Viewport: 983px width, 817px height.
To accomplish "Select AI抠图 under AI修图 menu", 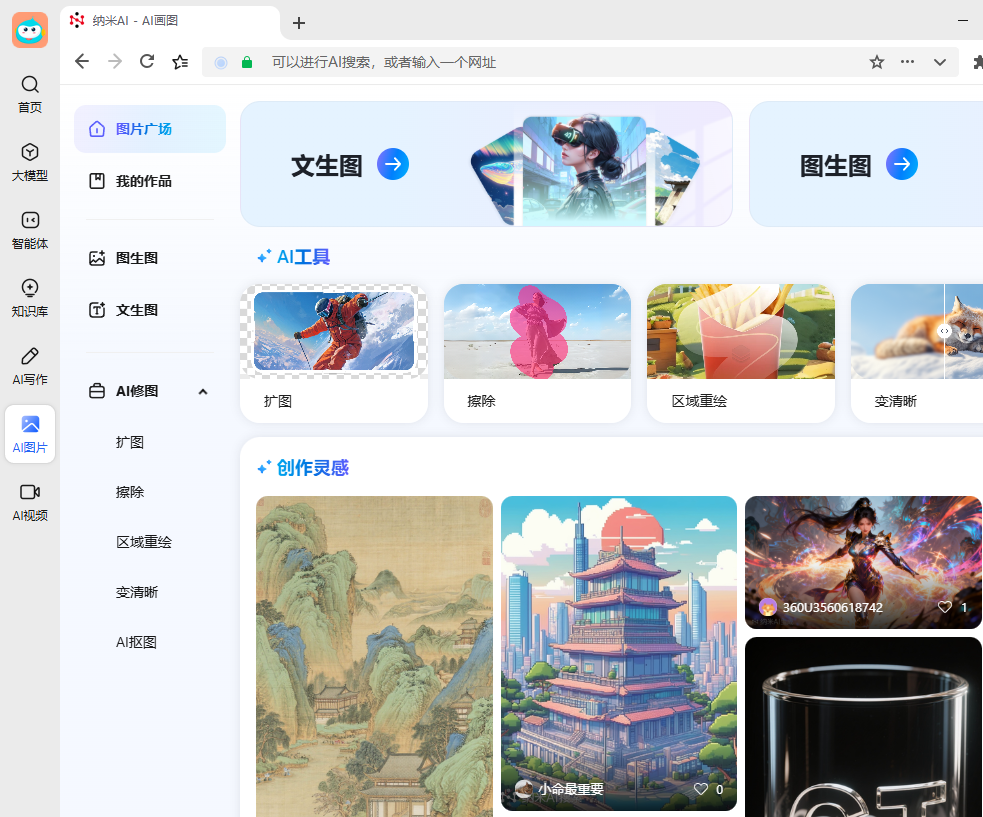I will coord(136,642).
